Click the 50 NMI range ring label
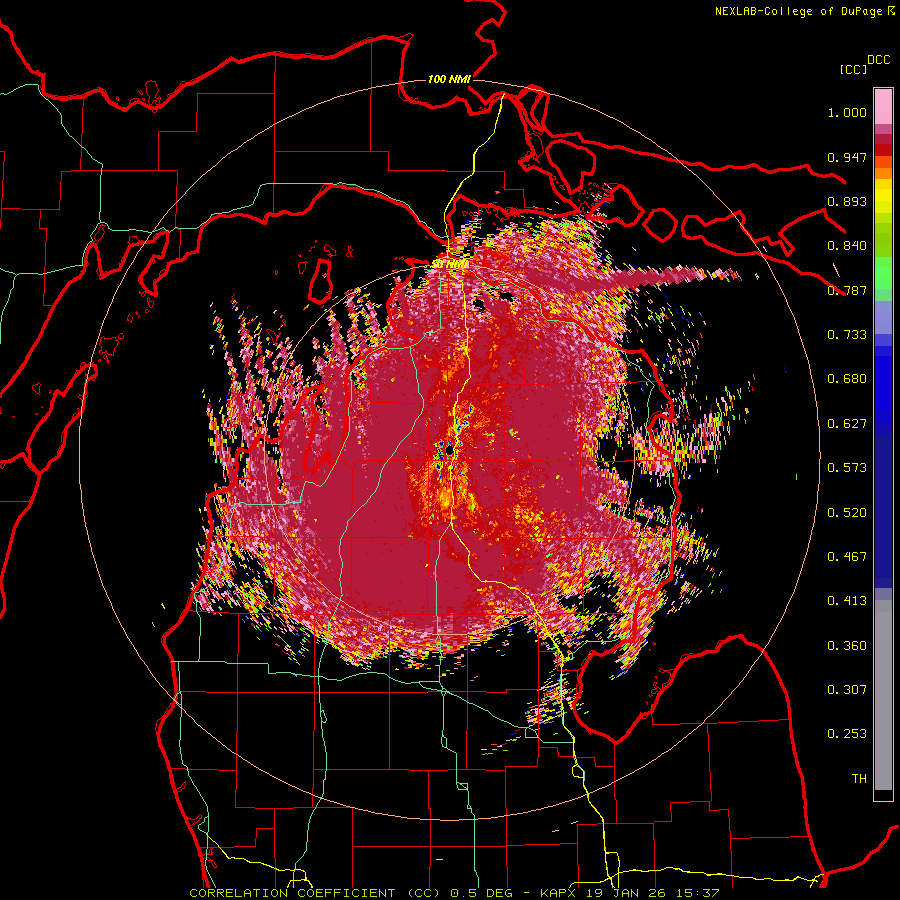900x900 pixels. 449,265
